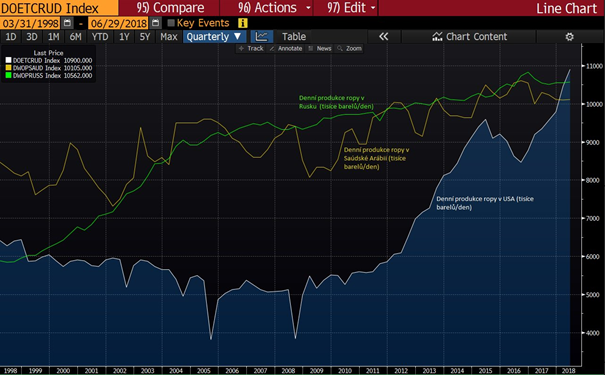
Task: Click the start date field 03/31/1998
Action: 30,23
